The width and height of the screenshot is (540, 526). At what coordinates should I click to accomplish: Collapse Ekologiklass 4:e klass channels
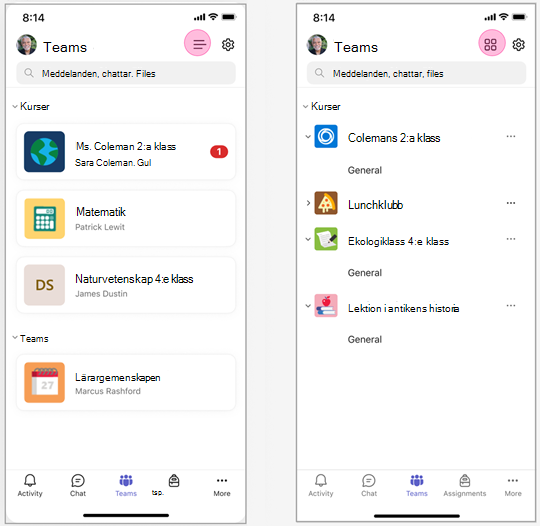pyautogui.click(x=308, y=239)
